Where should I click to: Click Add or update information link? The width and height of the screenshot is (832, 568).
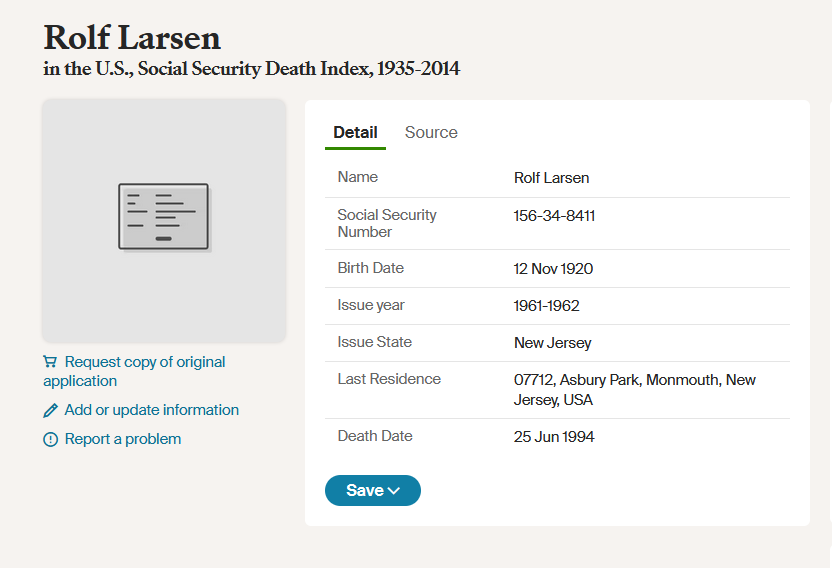pos(151,410)
